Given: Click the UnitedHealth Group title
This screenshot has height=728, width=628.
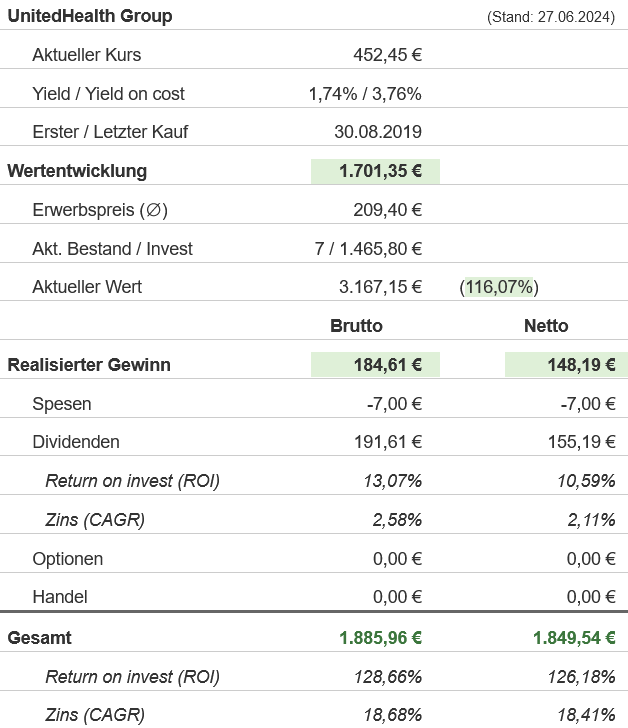Looking at the screenshot, I should click(90, 16).
